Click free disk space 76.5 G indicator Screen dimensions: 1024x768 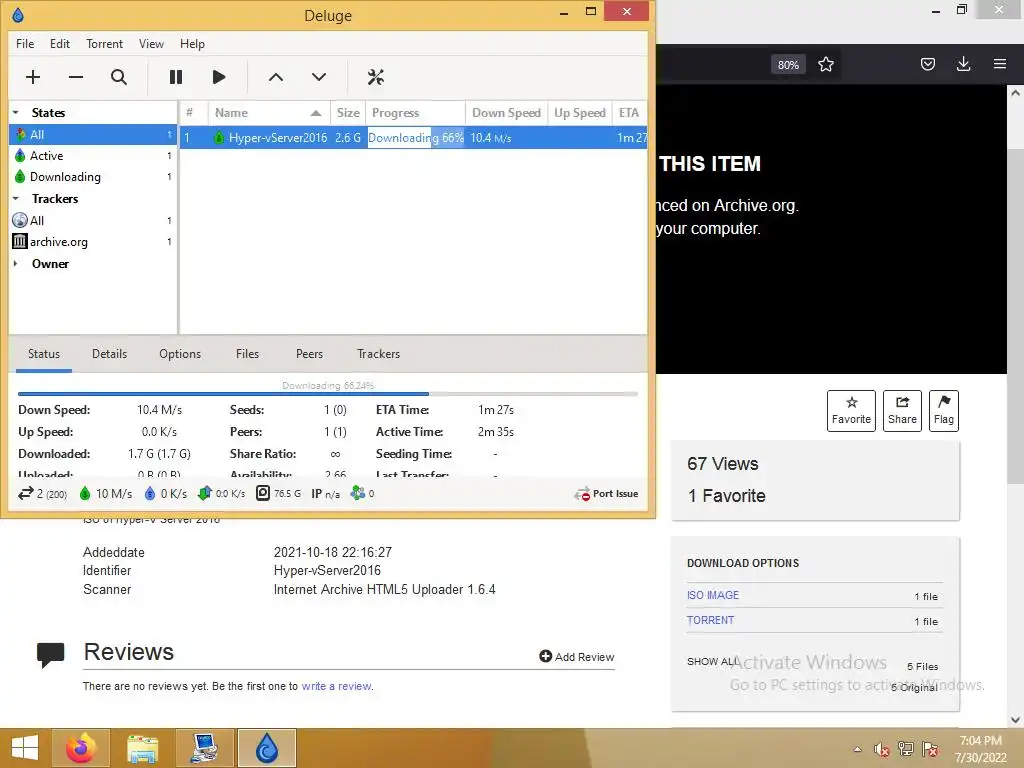[x=278, y=494]
